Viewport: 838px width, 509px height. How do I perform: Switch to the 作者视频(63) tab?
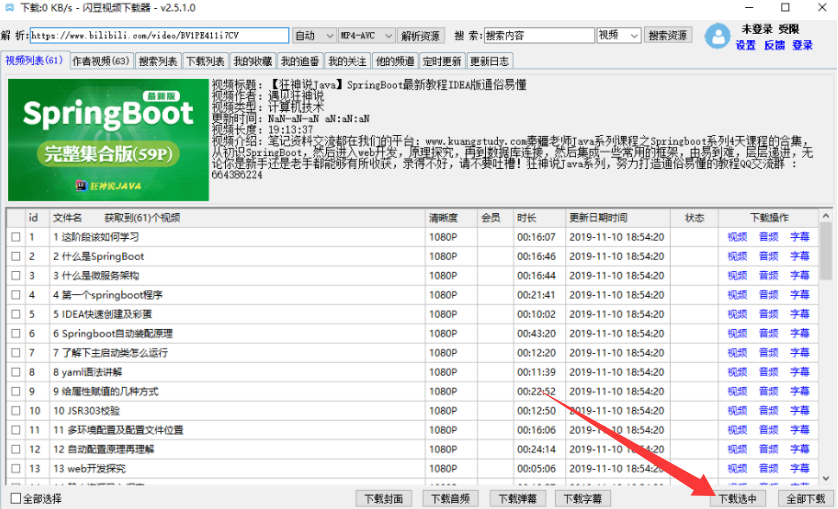click(101, 61)
